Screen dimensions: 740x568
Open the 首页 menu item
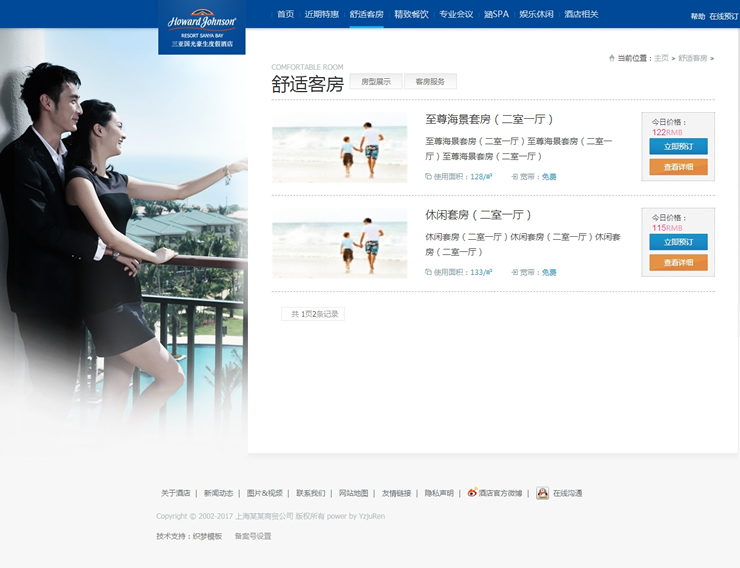click(x=285, y=14)
